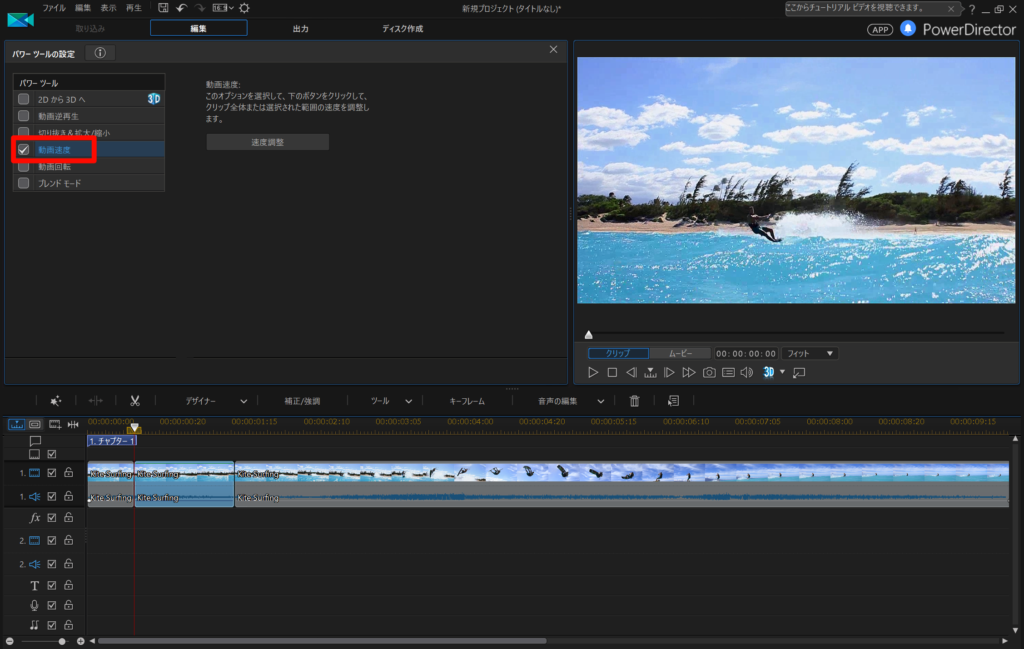Open preferences via the gear icon

tap(244, 8)
